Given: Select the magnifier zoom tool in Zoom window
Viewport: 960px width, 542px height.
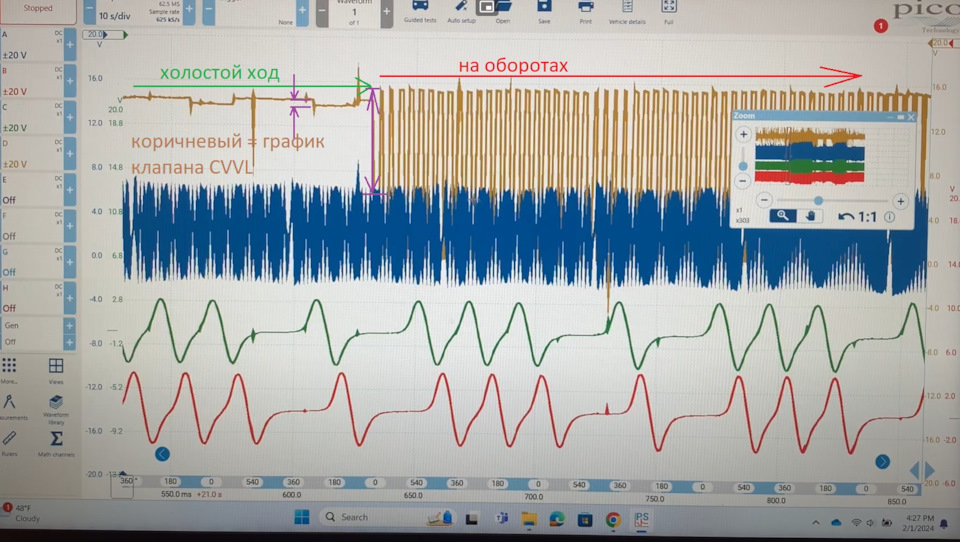Looking at the screenshot, I should click(x=782, y=216).
